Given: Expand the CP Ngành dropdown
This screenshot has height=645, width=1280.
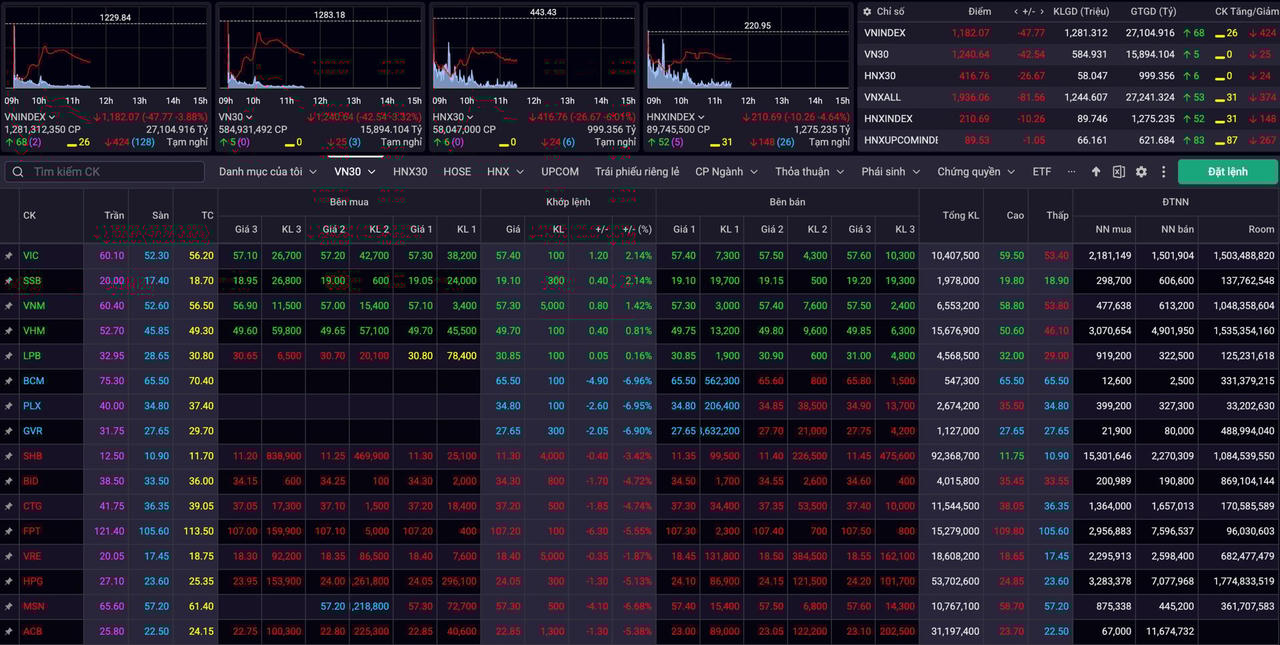Looking at the screenshot, I should 726,172.
